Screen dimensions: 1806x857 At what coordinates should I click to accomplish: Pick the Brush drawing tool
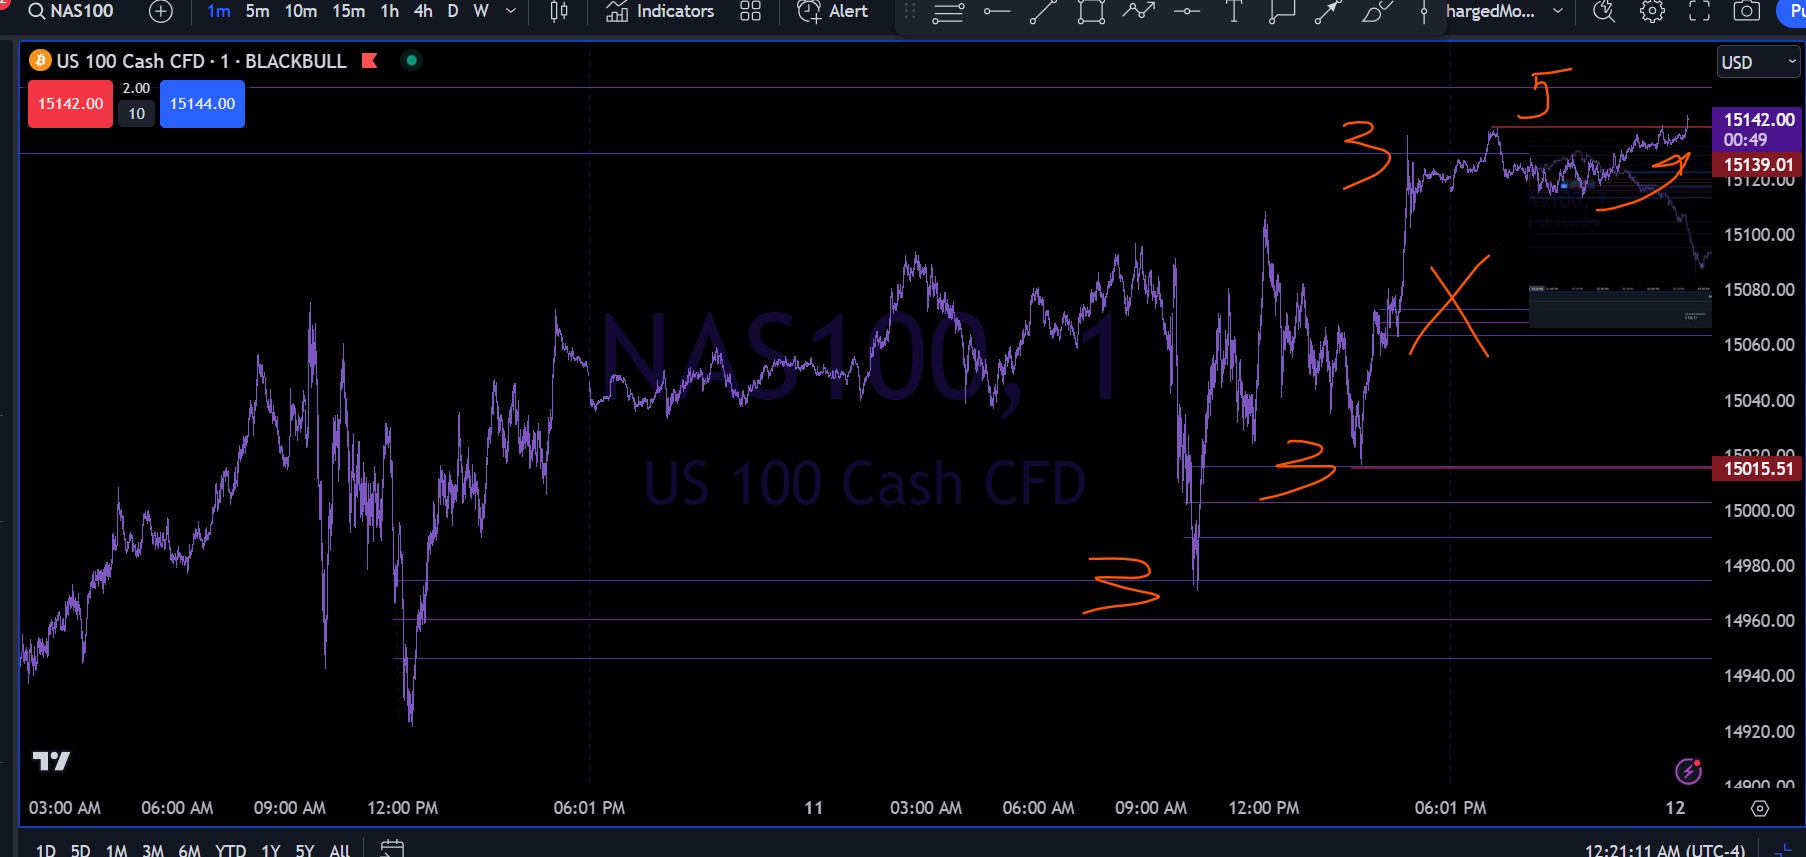[1377, 12]
